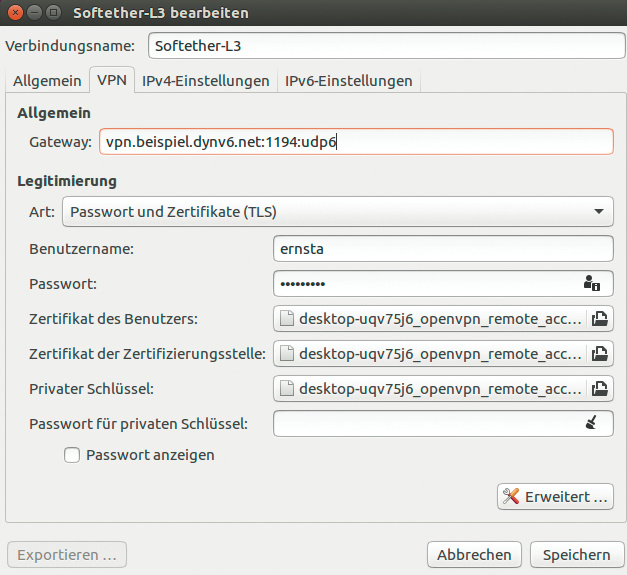Click the document icon in Zertifikat des Benutzers chooser
The width and height of the screenshot is (627, 575).
287,319
